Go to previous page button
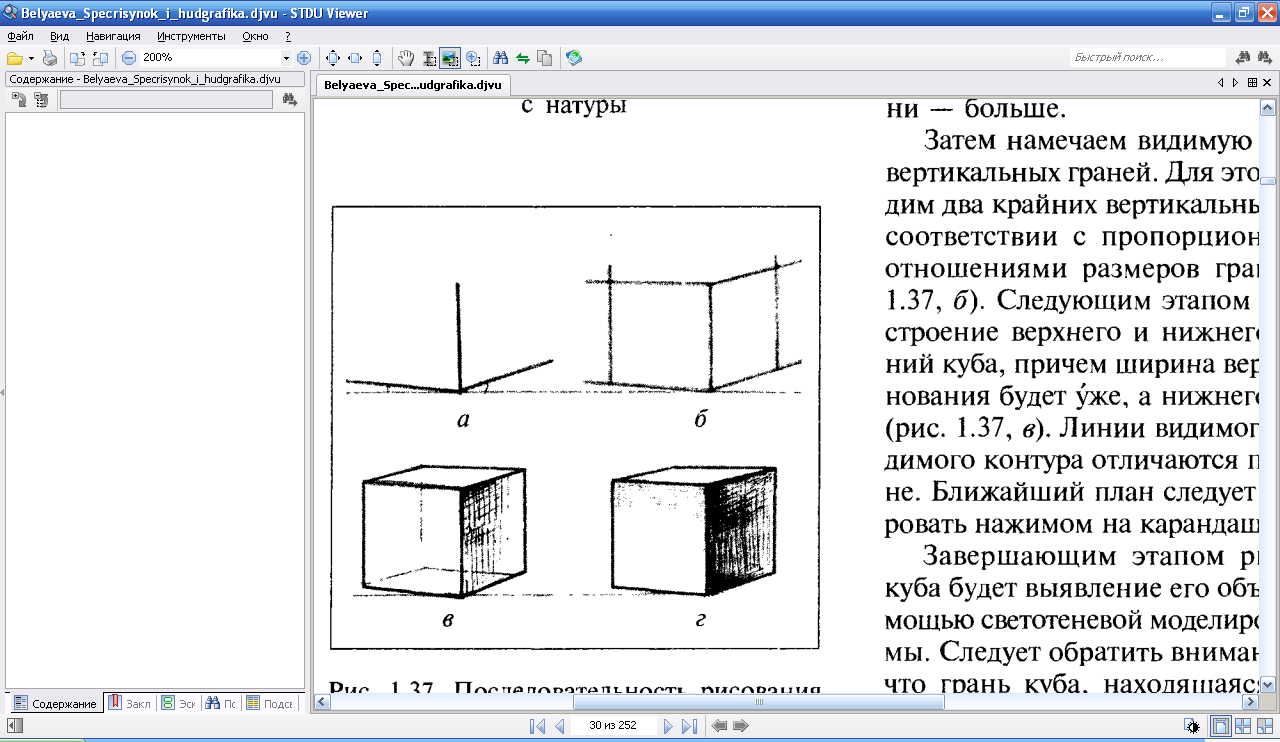Screen dimensions: 1280x742 coord(560,726)
